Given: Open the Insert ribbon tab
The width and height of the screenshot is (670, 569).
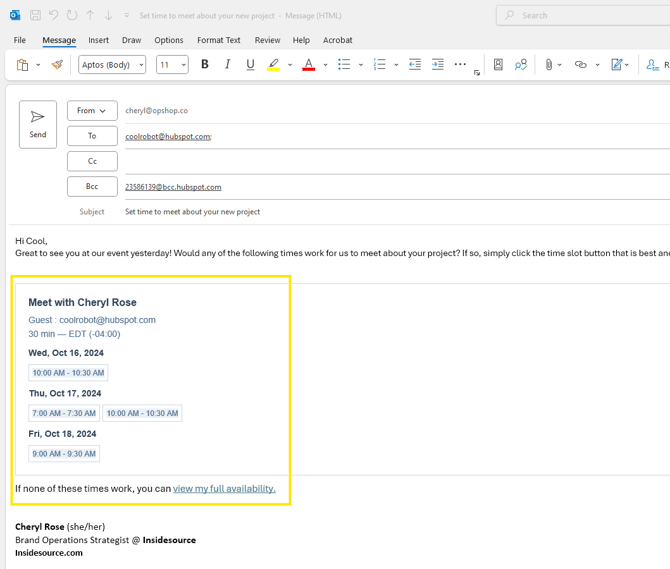Looking at the screenshot, I should click(98, 40).
